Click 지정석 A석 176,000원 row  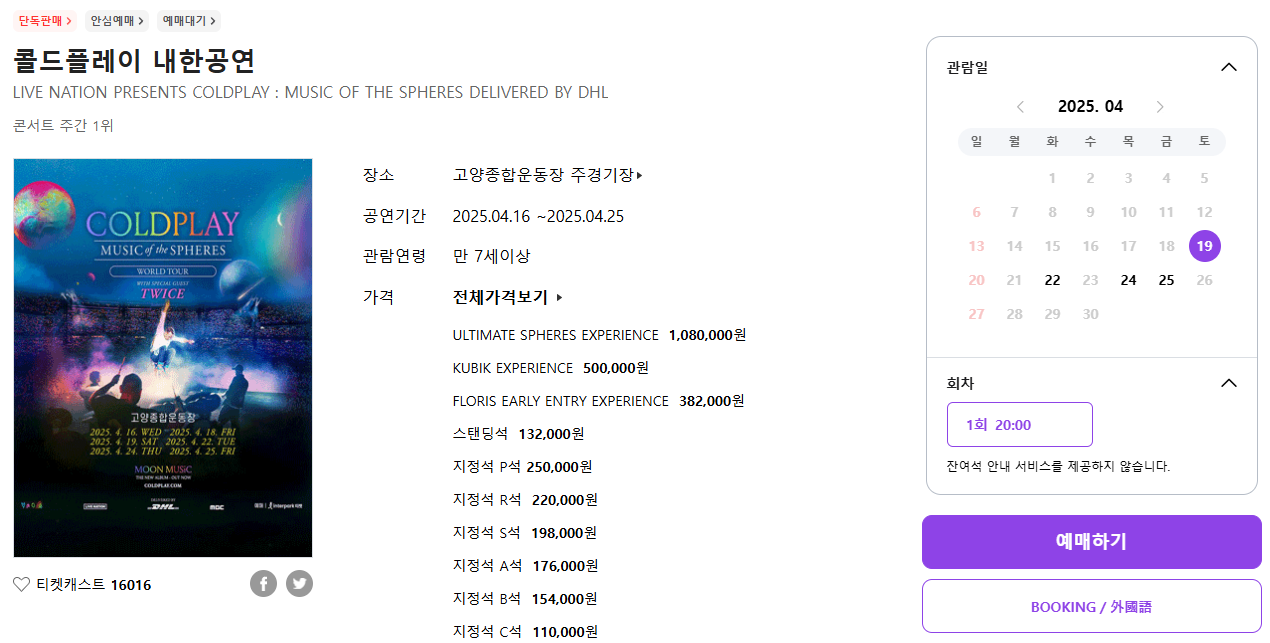tap(526, 566)
